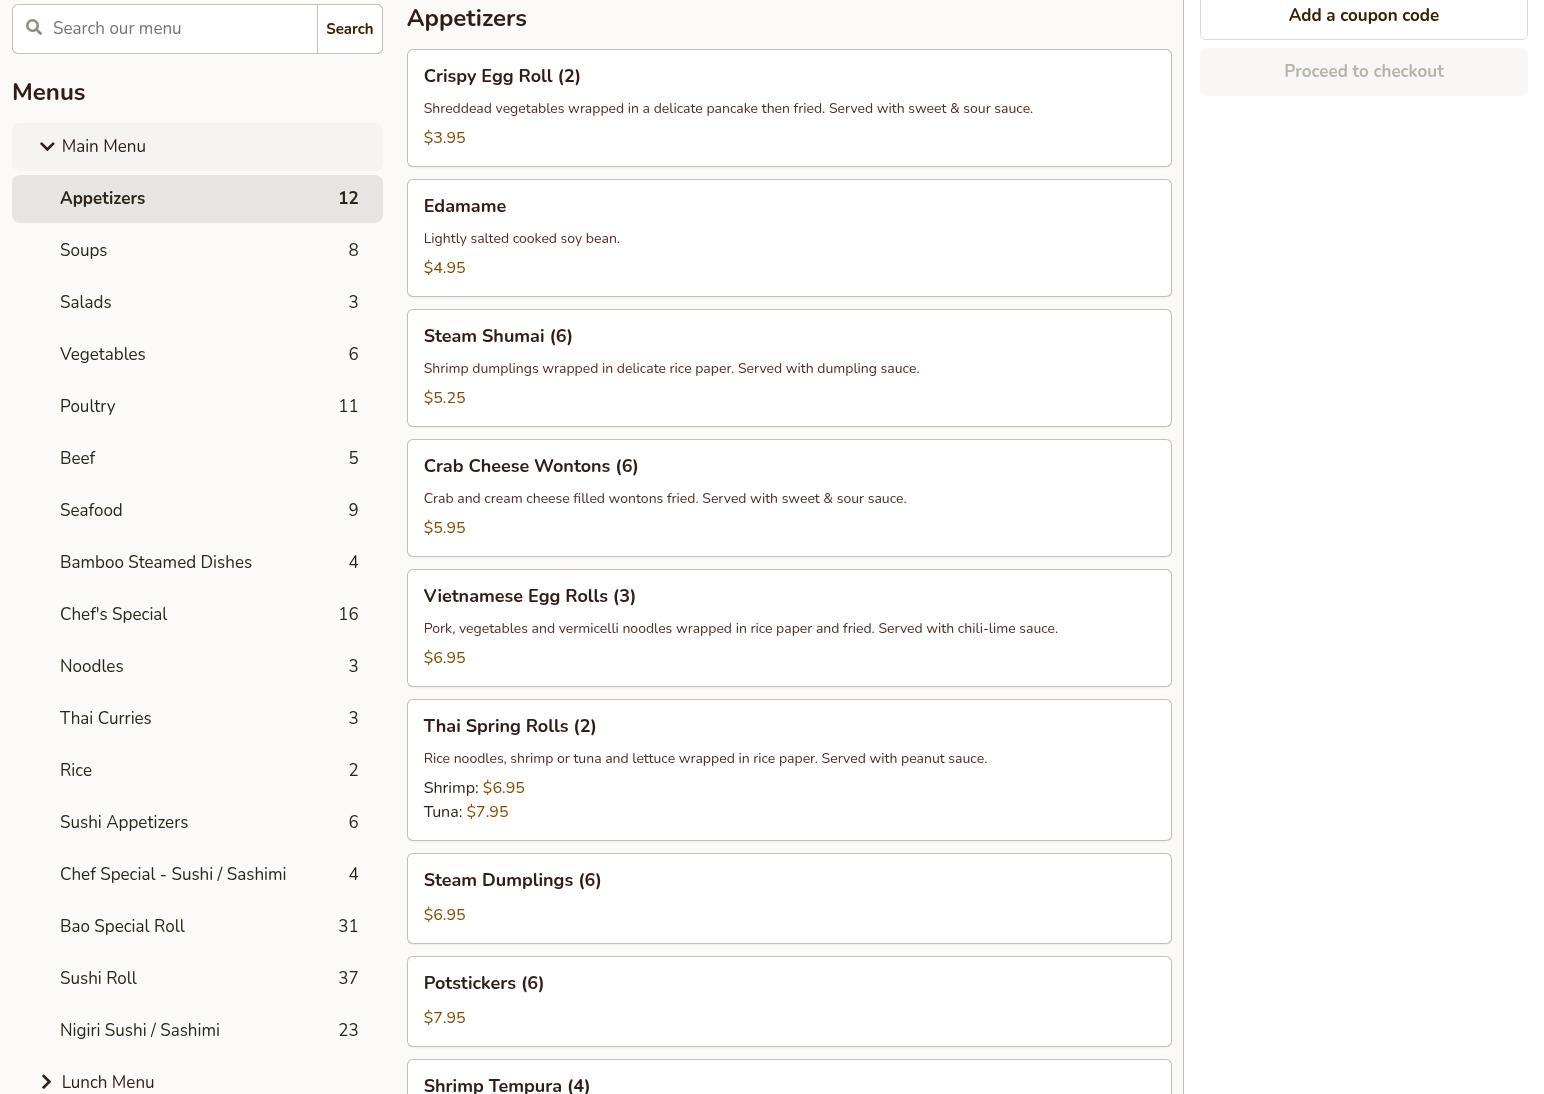Go to the Salads category
This screenshot has height=1094, width=1544.
coord(197,302)
